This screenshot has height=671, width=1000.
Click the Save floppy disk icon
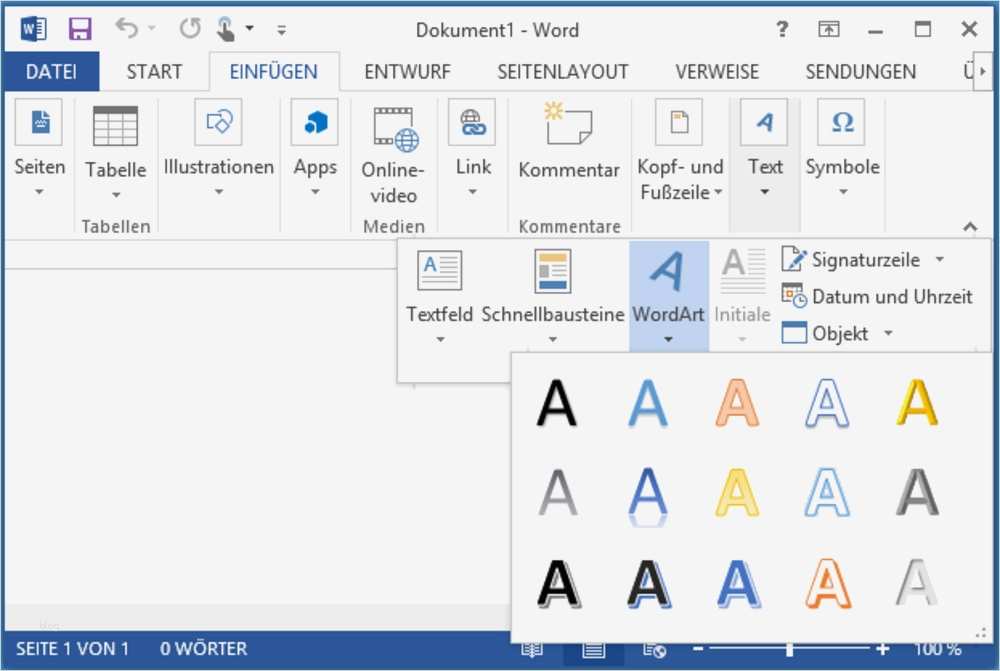(80, 29)
